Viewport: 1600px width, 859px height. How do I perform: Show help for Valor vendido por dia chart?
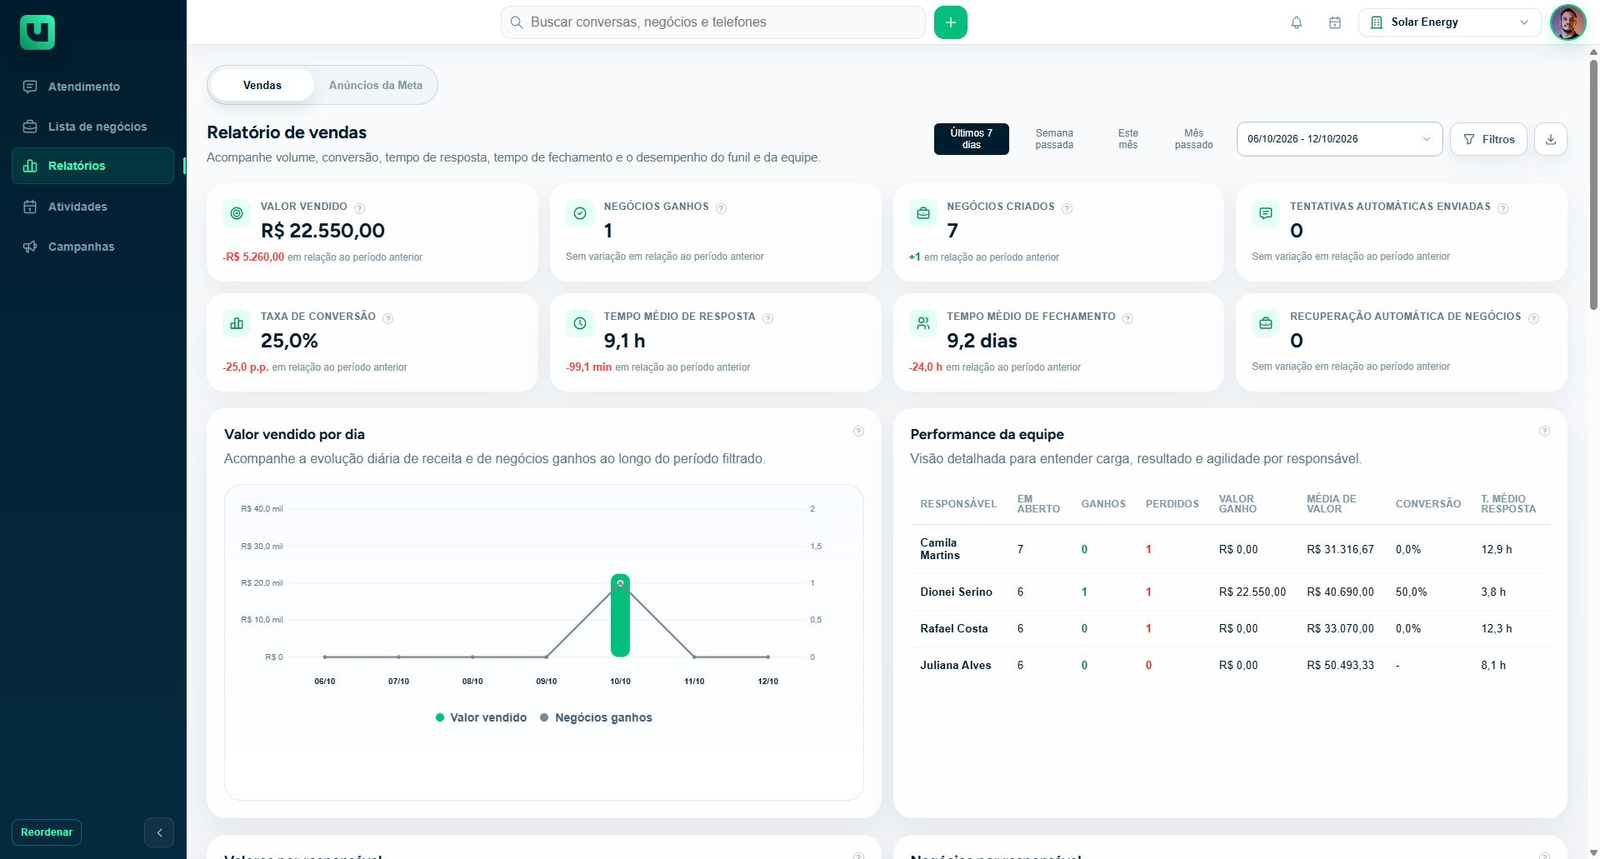tap(858, 431)
